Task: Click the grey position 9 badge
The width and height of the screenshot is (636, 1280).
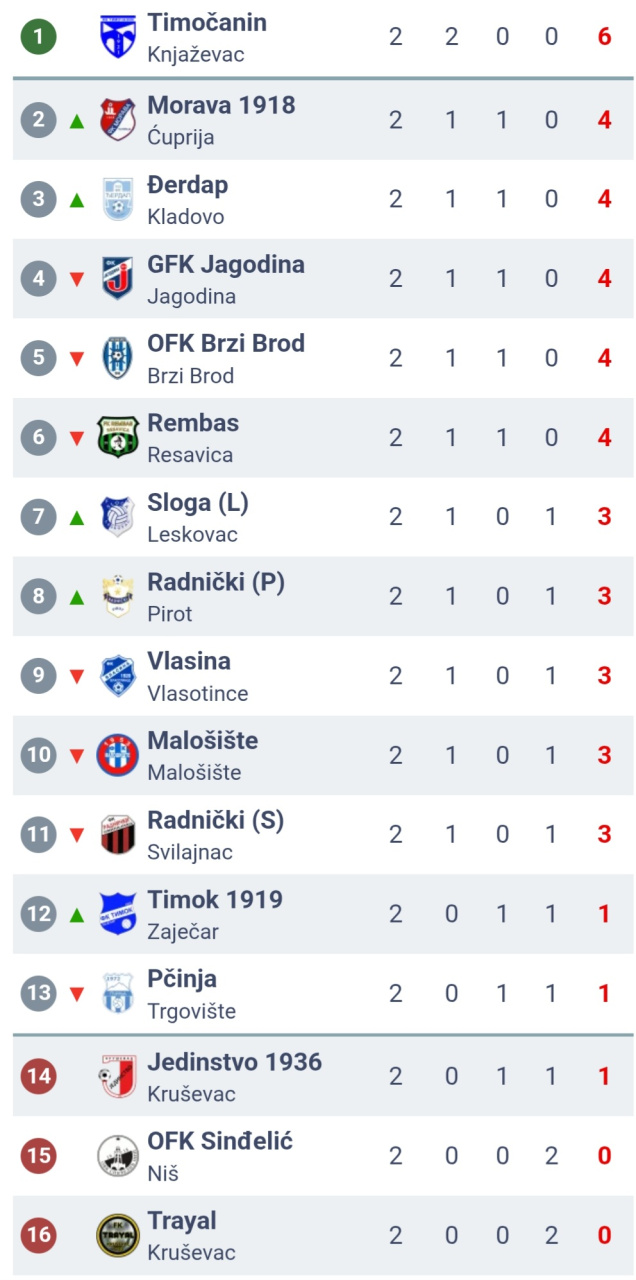Action: coord(39,676)
